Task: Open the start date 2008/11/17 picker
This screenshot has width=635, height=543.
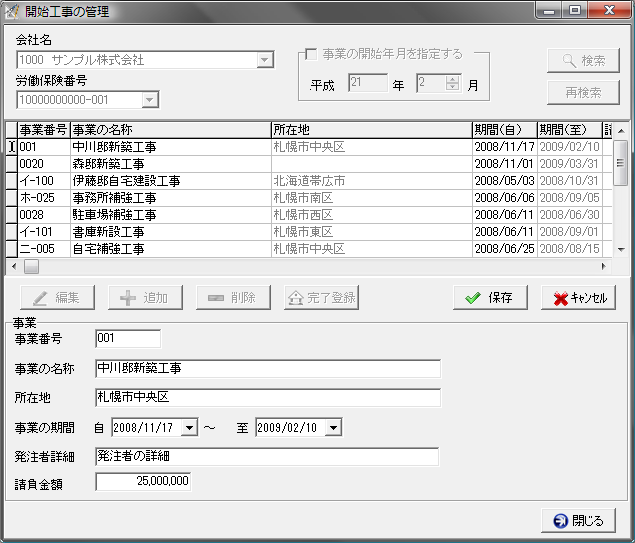Action: 190,428
